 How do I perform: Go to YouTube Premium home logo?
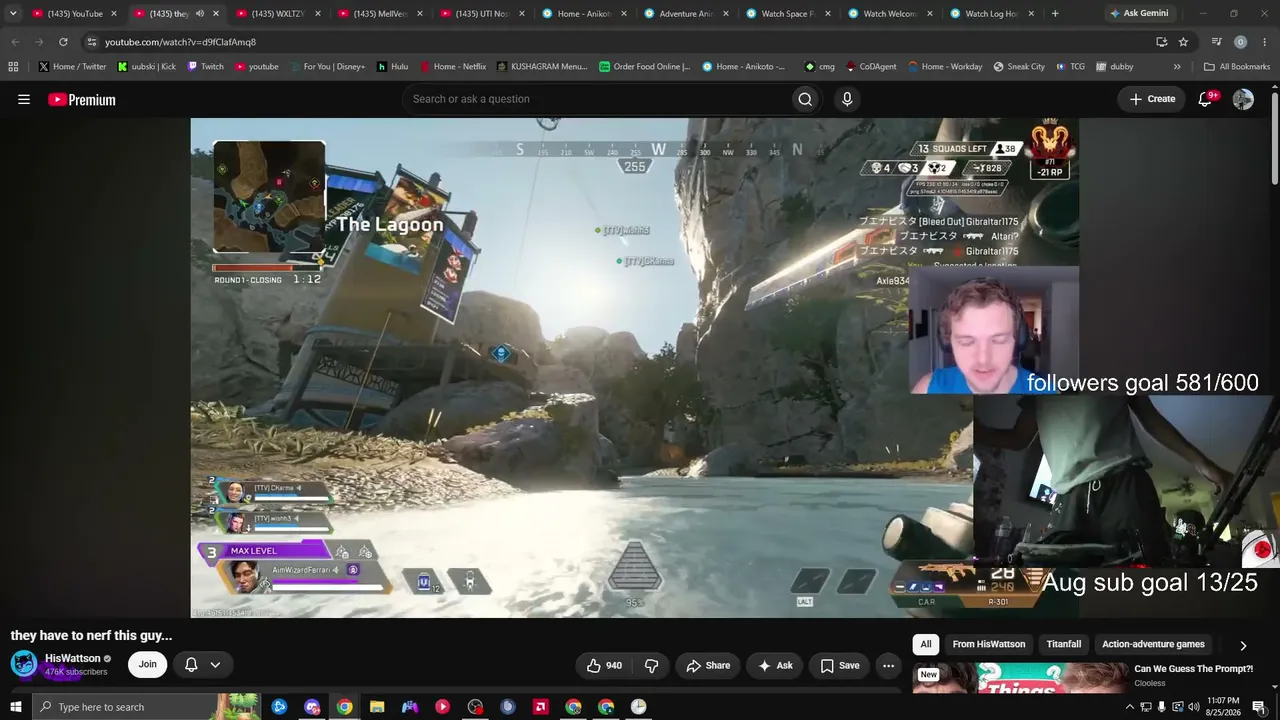point(82,99)
